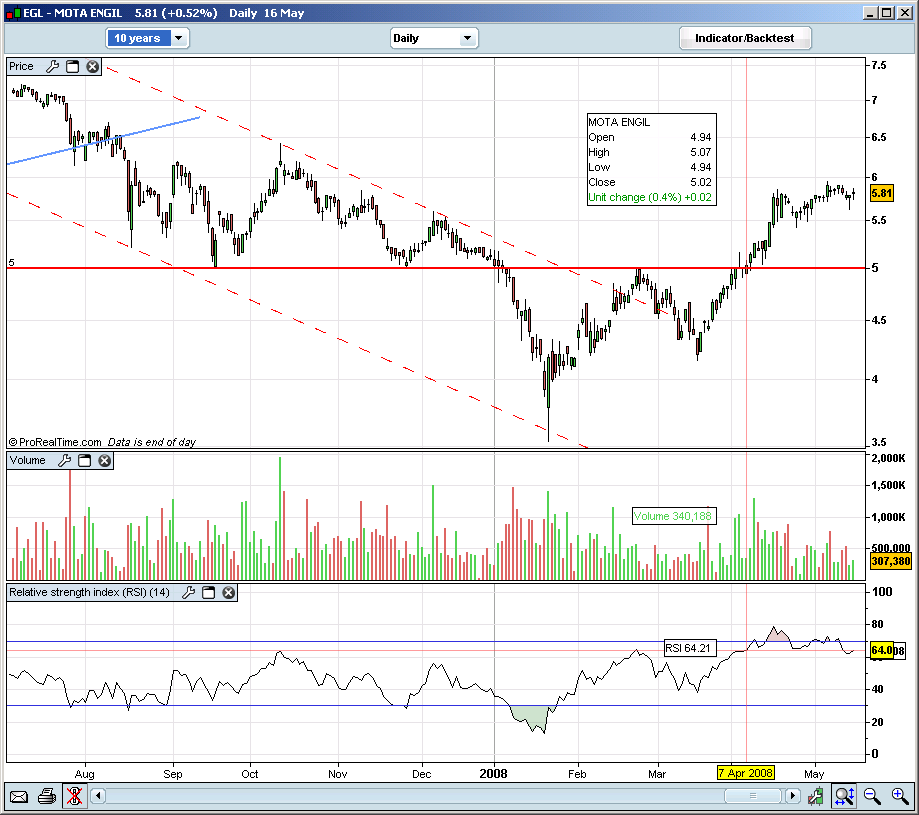This screenshot has height=815, width=919.
Task: Send chart by email envelope icon
Action: [19, 796]
